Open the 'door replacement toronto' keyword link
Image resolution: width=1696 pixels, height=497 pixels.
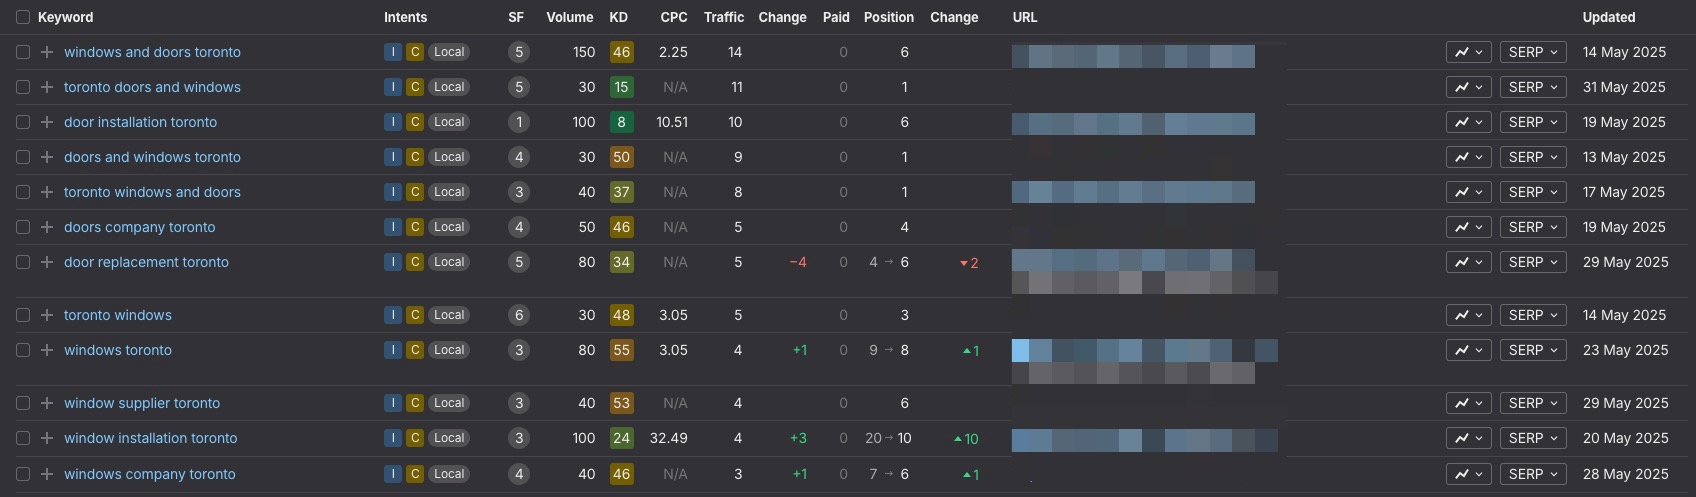[146, 262]
